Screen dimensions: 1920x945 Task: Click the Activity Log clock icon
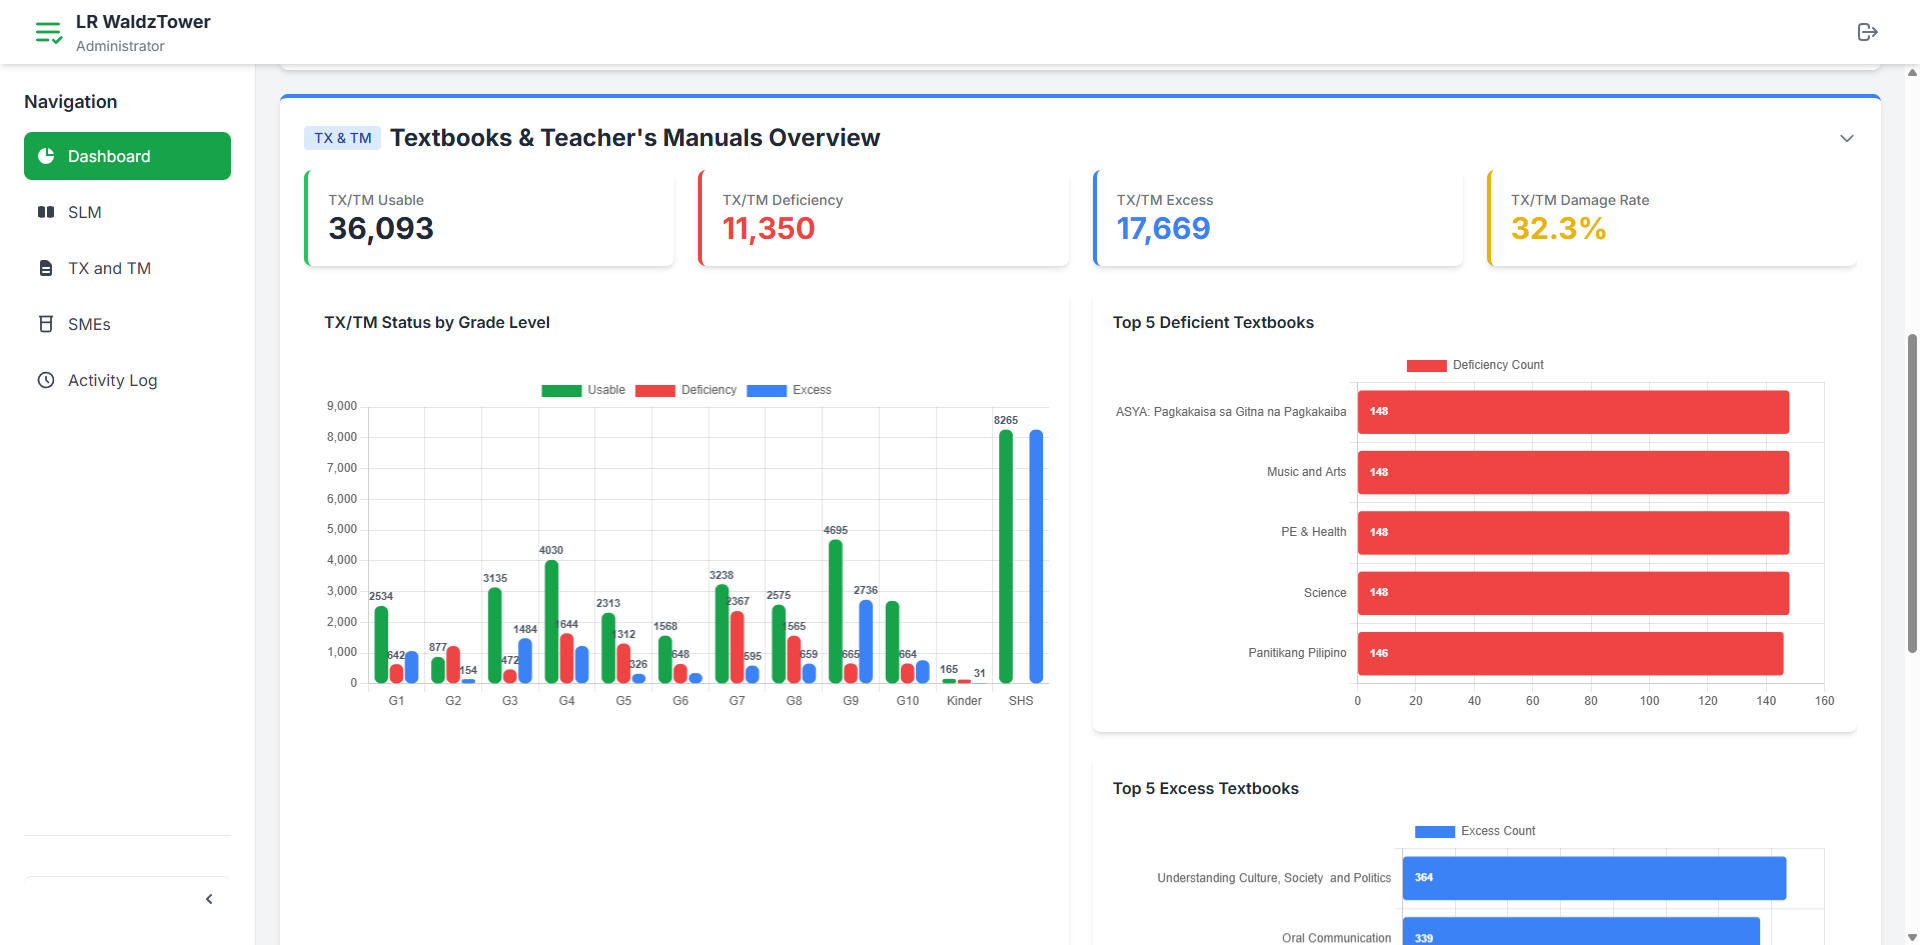(46, 380)
